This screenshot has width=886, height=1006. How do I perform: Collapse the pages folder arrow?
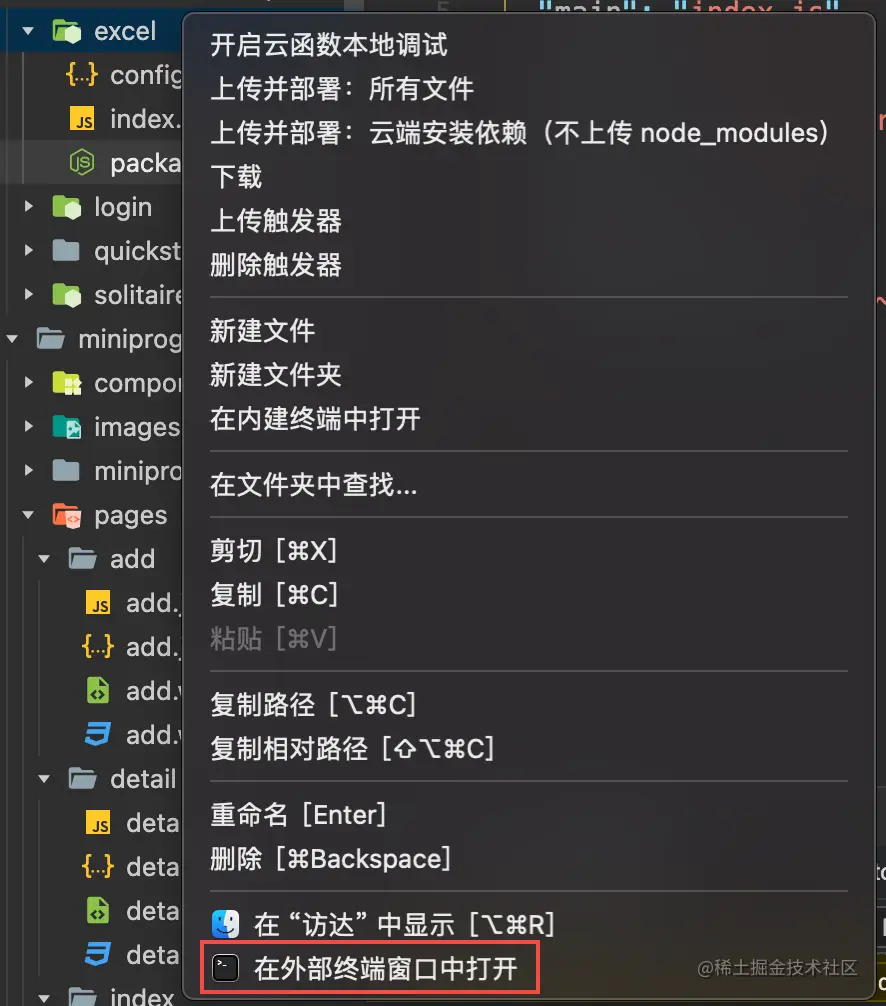tap(28, 515)
